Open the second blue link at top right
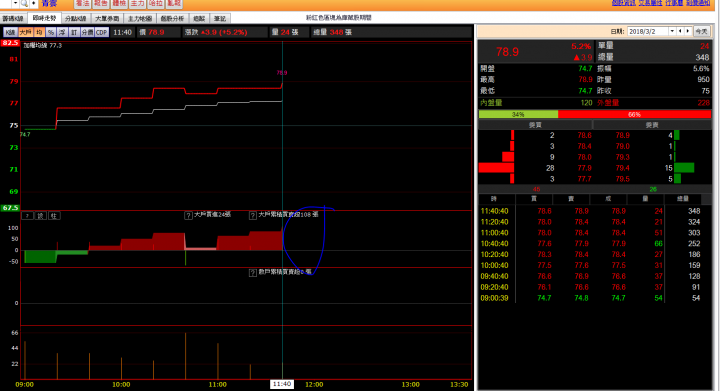 (650, 3)
